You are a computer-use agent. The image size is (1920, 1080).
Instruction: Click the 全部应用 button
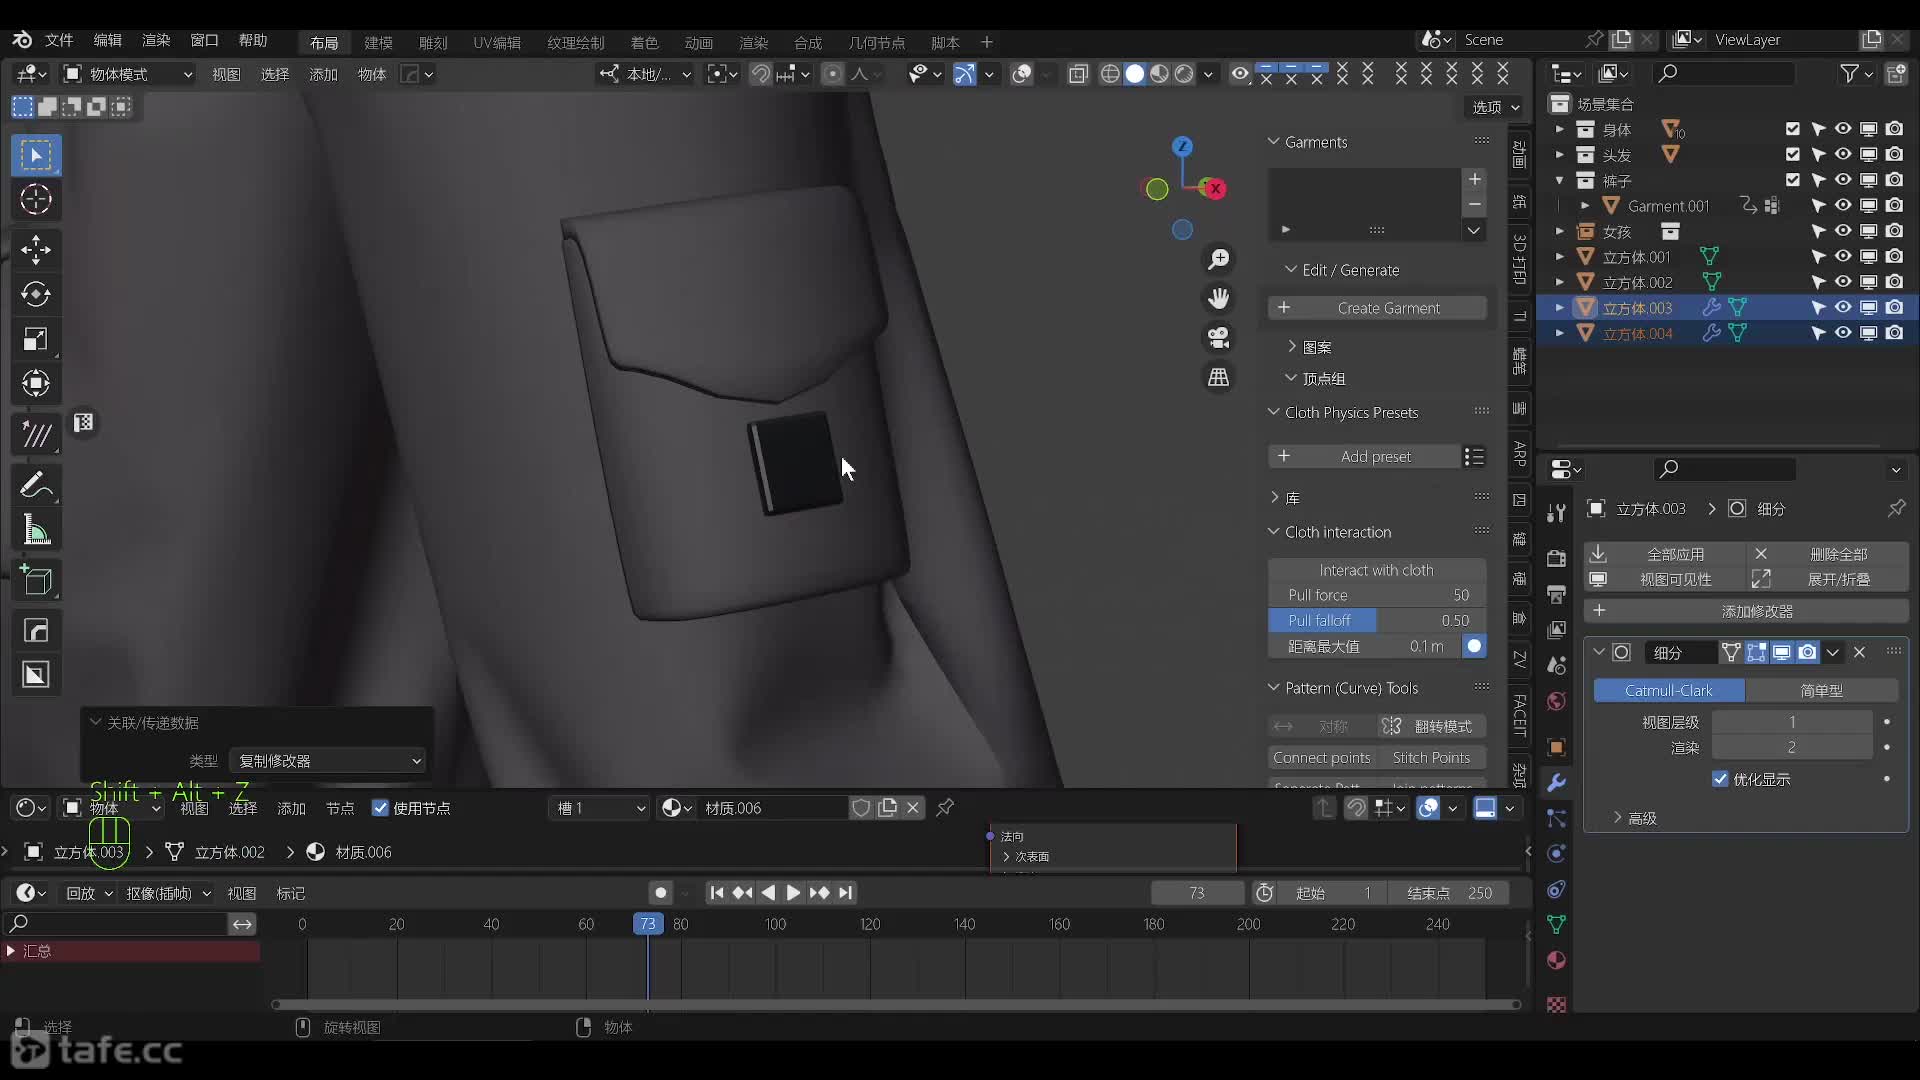(x=1664, y=554)
